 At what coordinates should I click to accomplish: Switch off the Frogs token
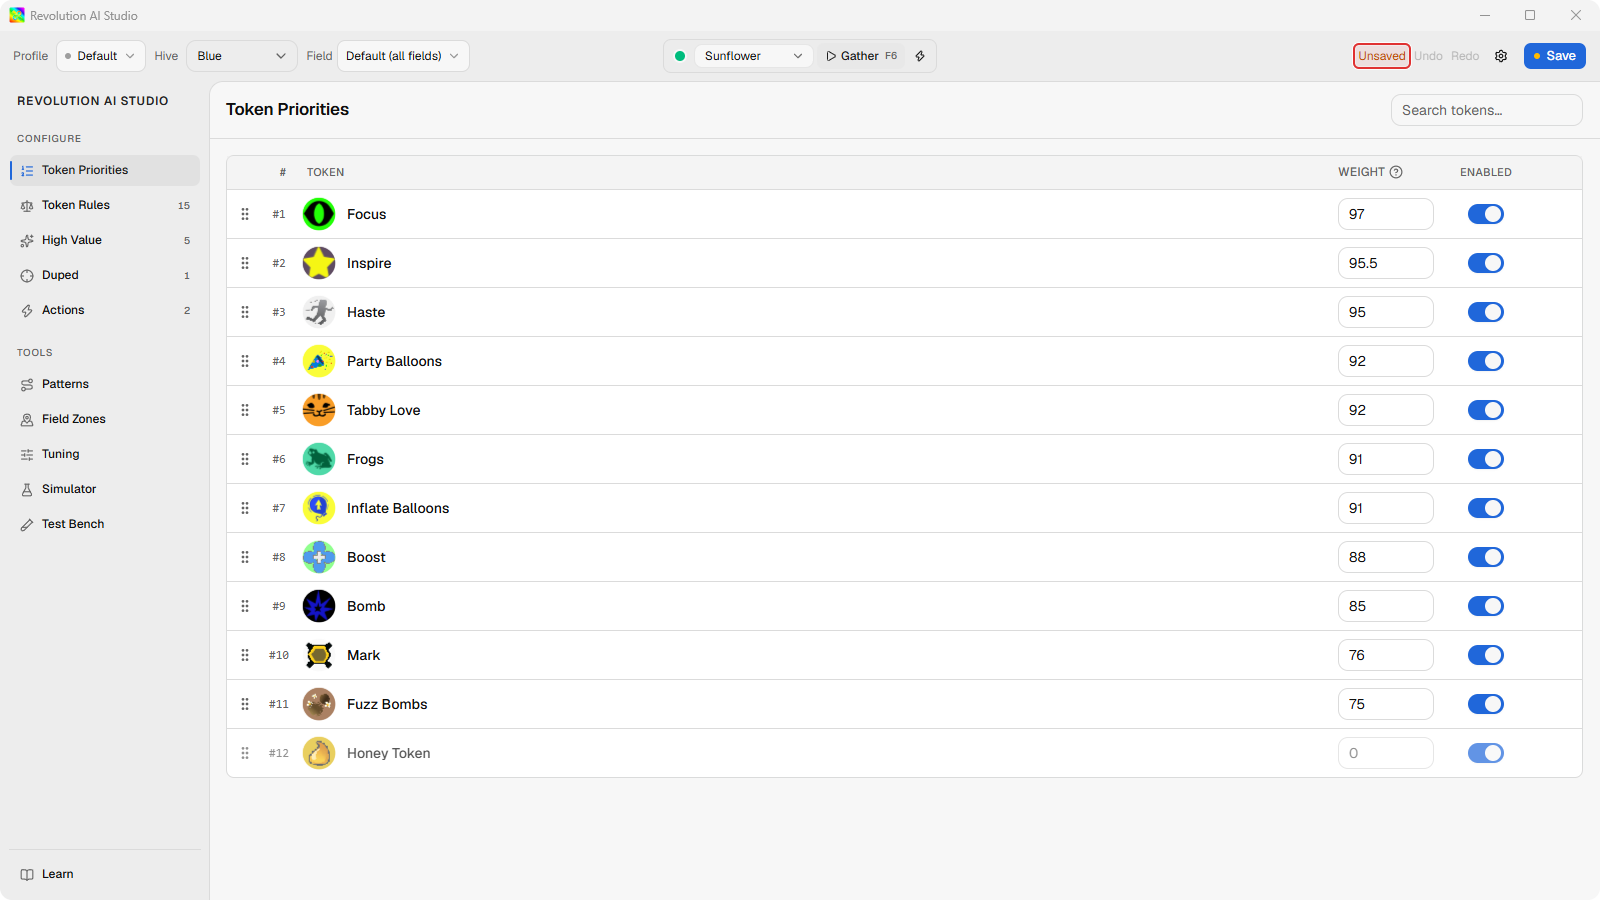1486,459
